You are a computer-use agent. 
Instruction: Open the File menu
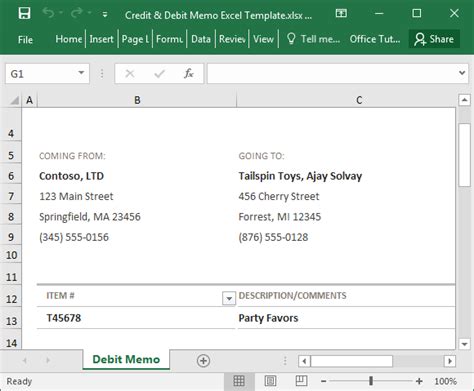pyautogui.click(x=25, y=40)
